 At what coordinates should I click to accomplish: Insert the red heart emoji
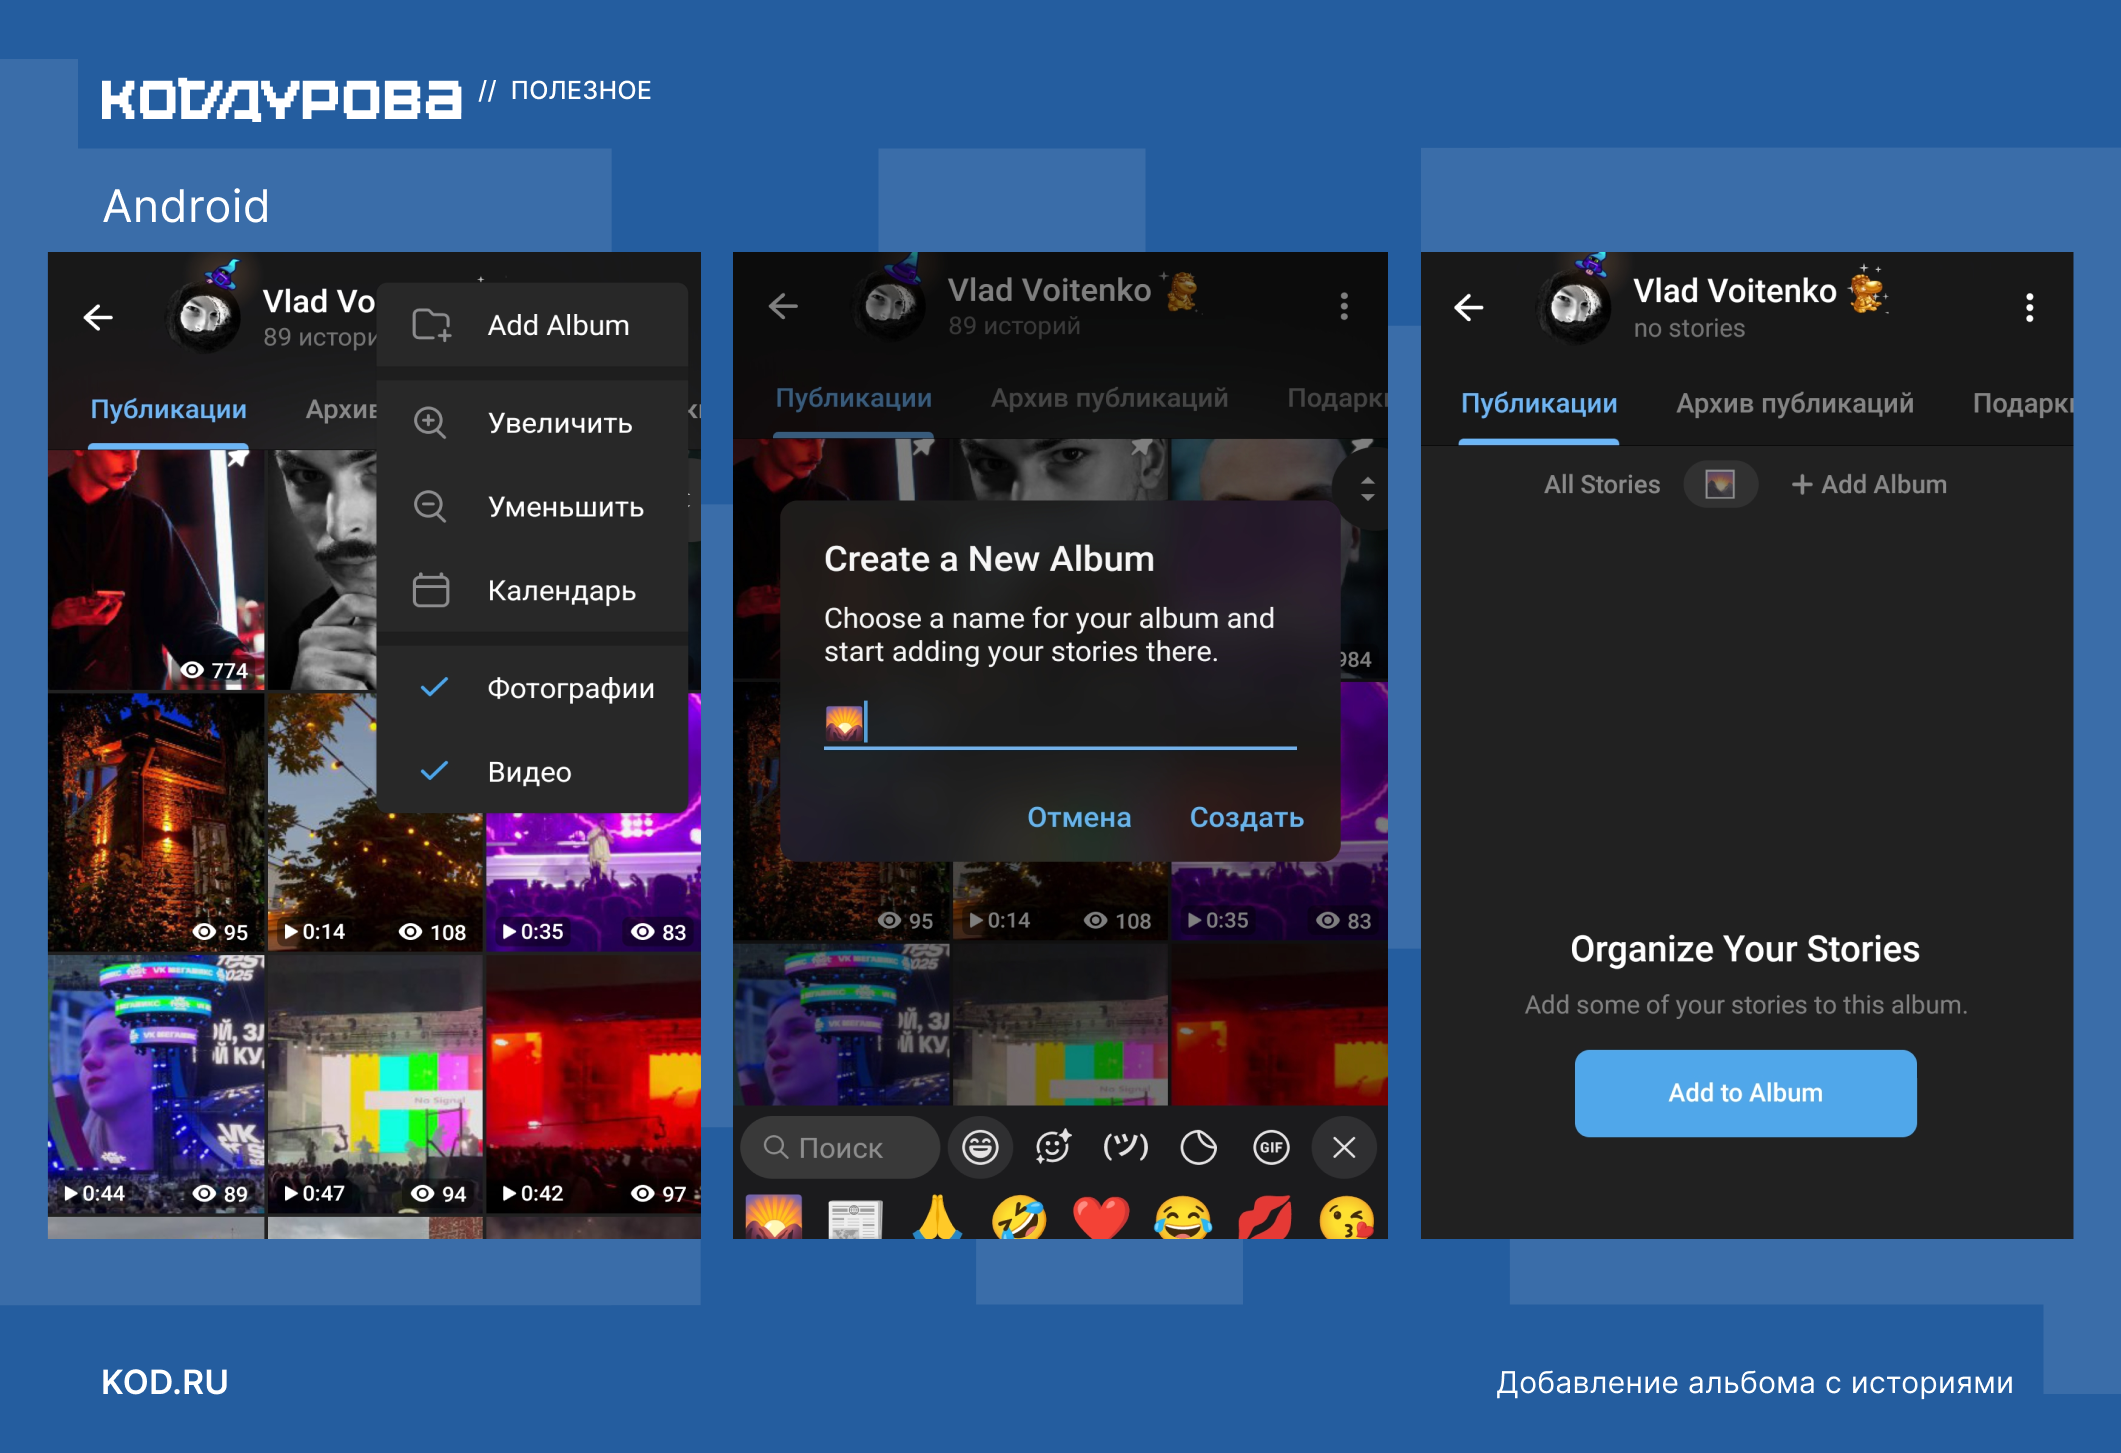(1100, 1218)
